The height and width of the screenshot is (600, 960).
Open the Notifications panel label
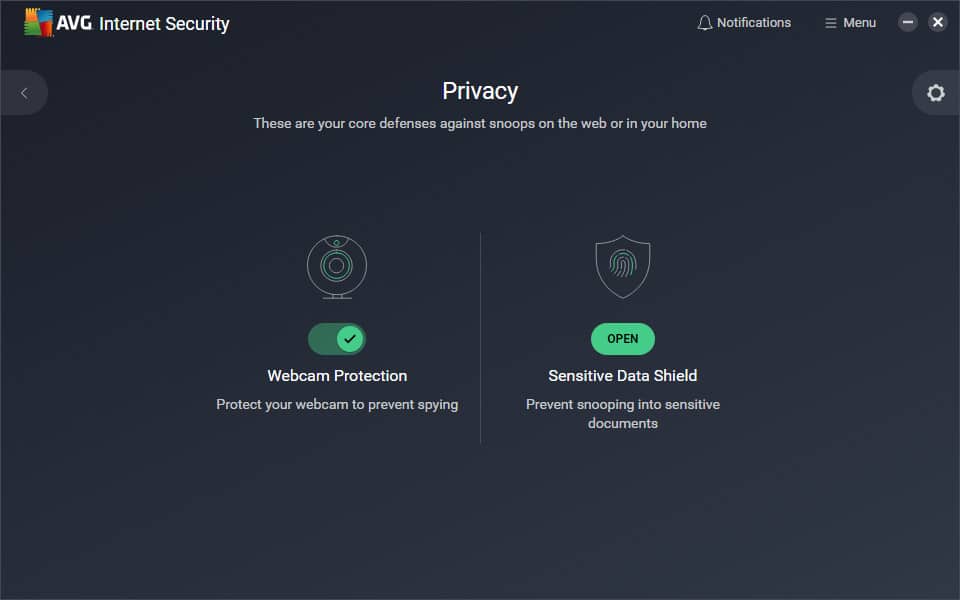click(754, 23)
